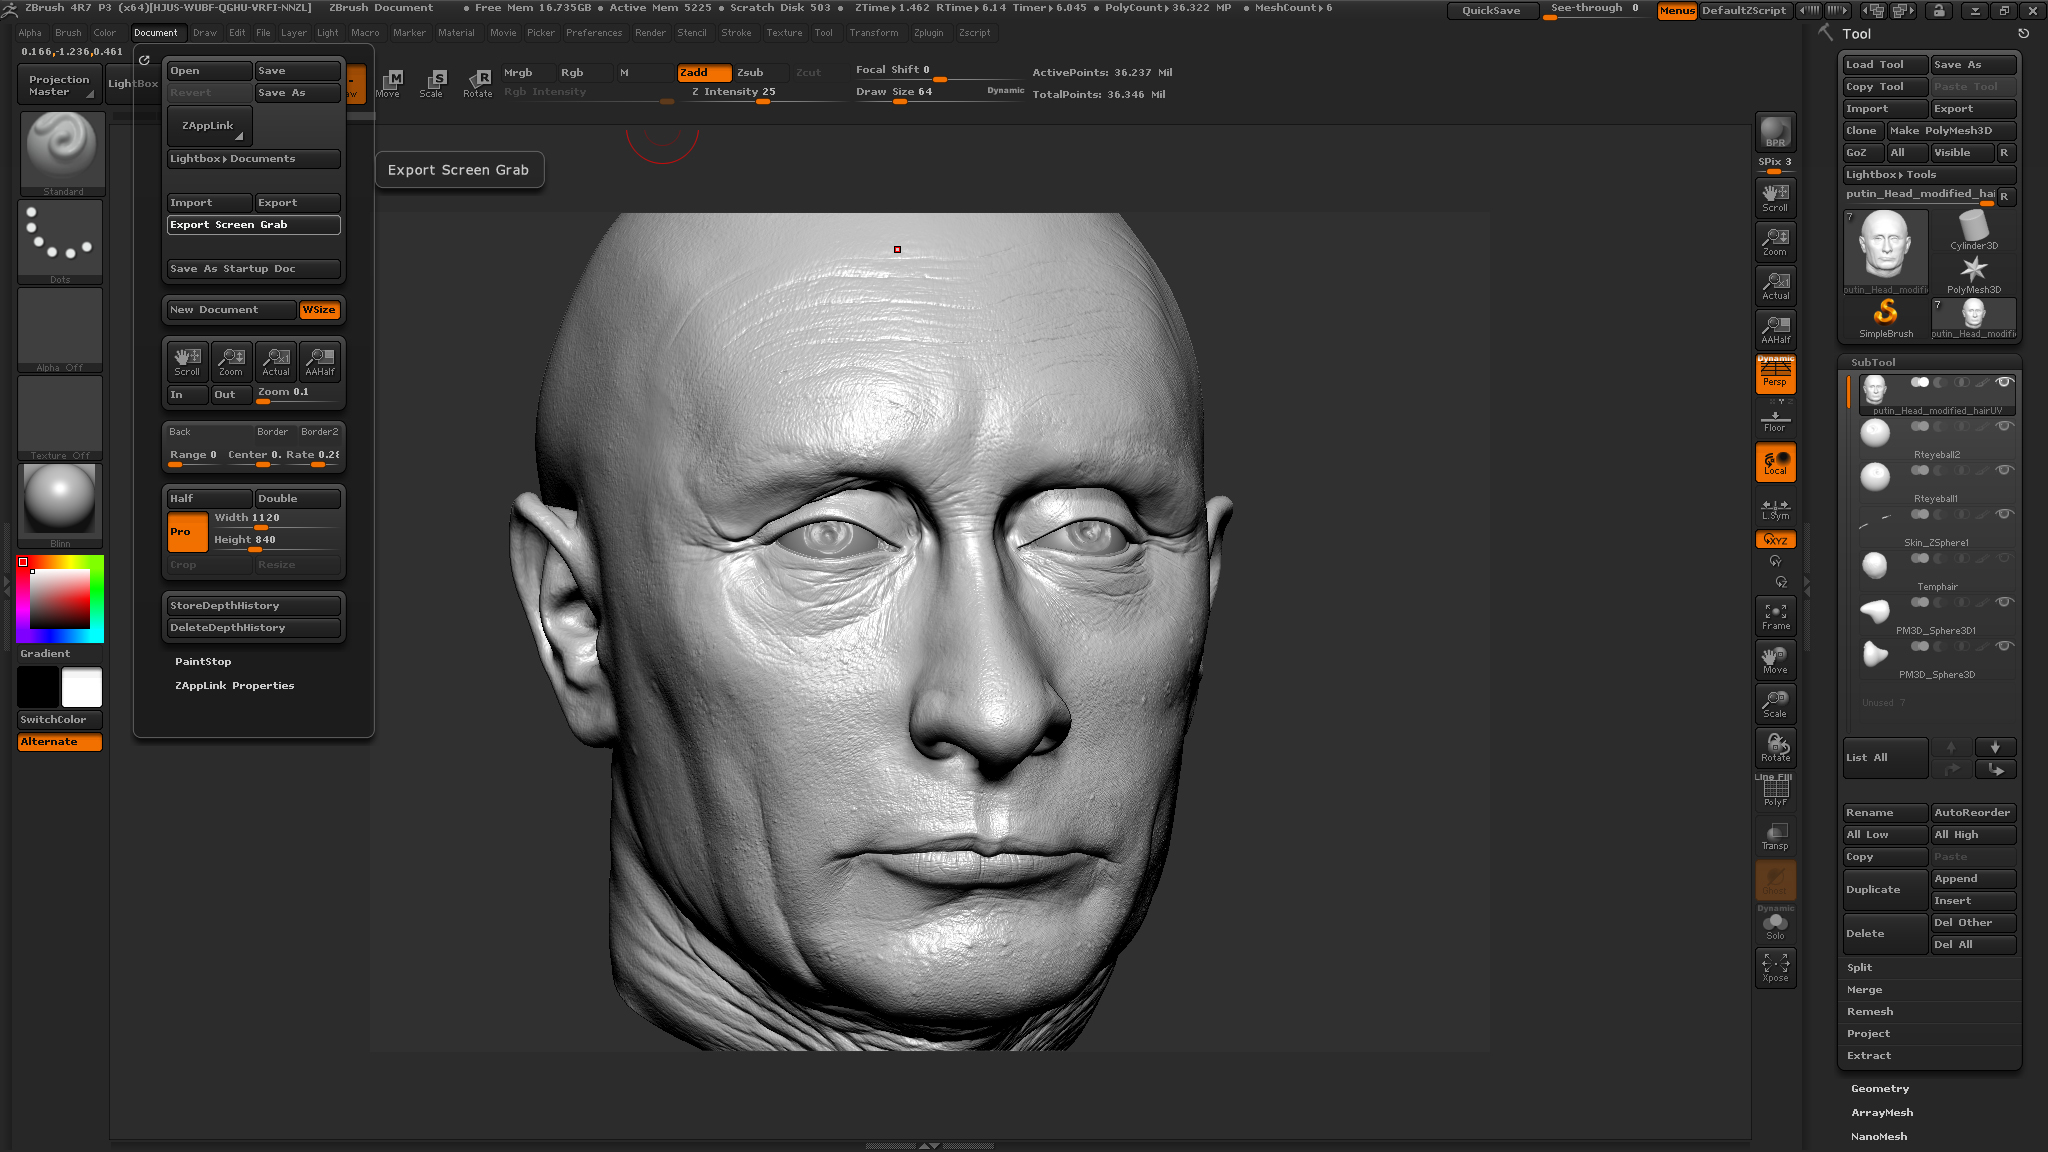The width and height of the screenshot is (2048, 1152).
Task: Click the QuickSave button
Action: tap(1491, 11)
